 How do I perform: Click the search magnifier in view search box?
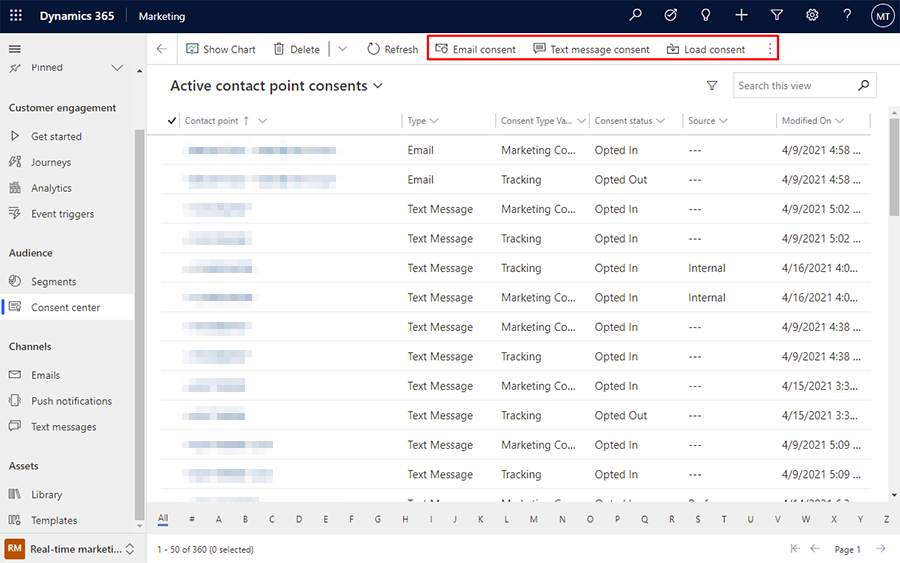click(x=863, y=86)
